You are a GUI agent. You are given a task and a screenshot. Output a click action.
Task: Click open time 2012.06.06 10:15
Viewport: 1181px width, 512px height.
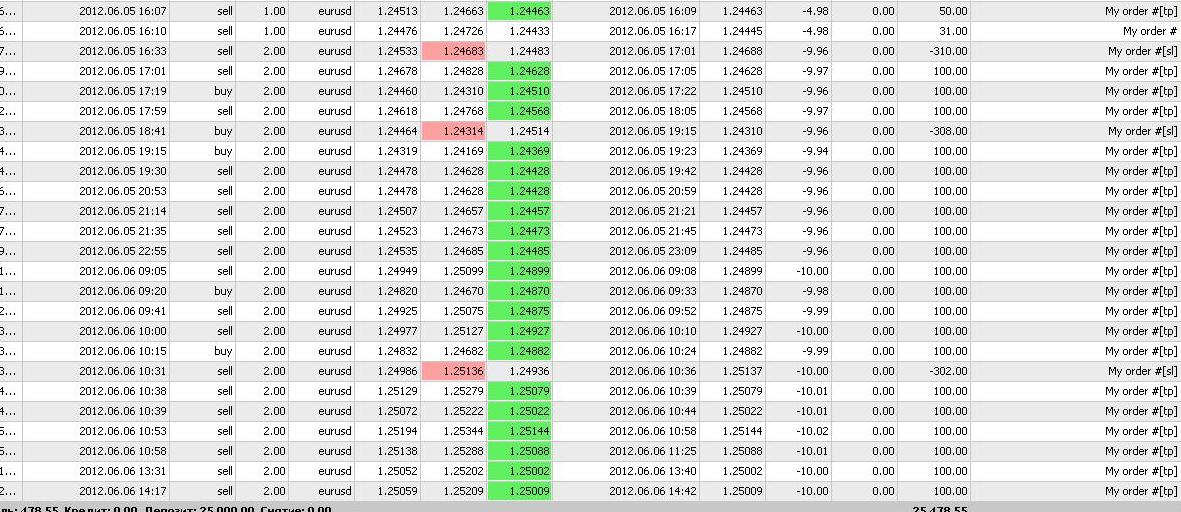(x=123, y=351)
